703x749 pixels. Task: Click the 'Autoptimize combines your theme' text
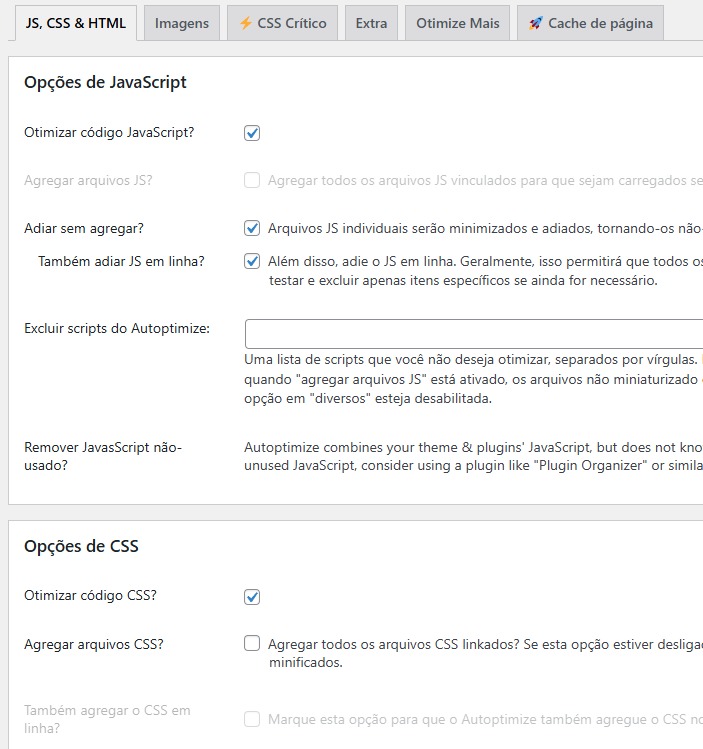coord(473,456)
